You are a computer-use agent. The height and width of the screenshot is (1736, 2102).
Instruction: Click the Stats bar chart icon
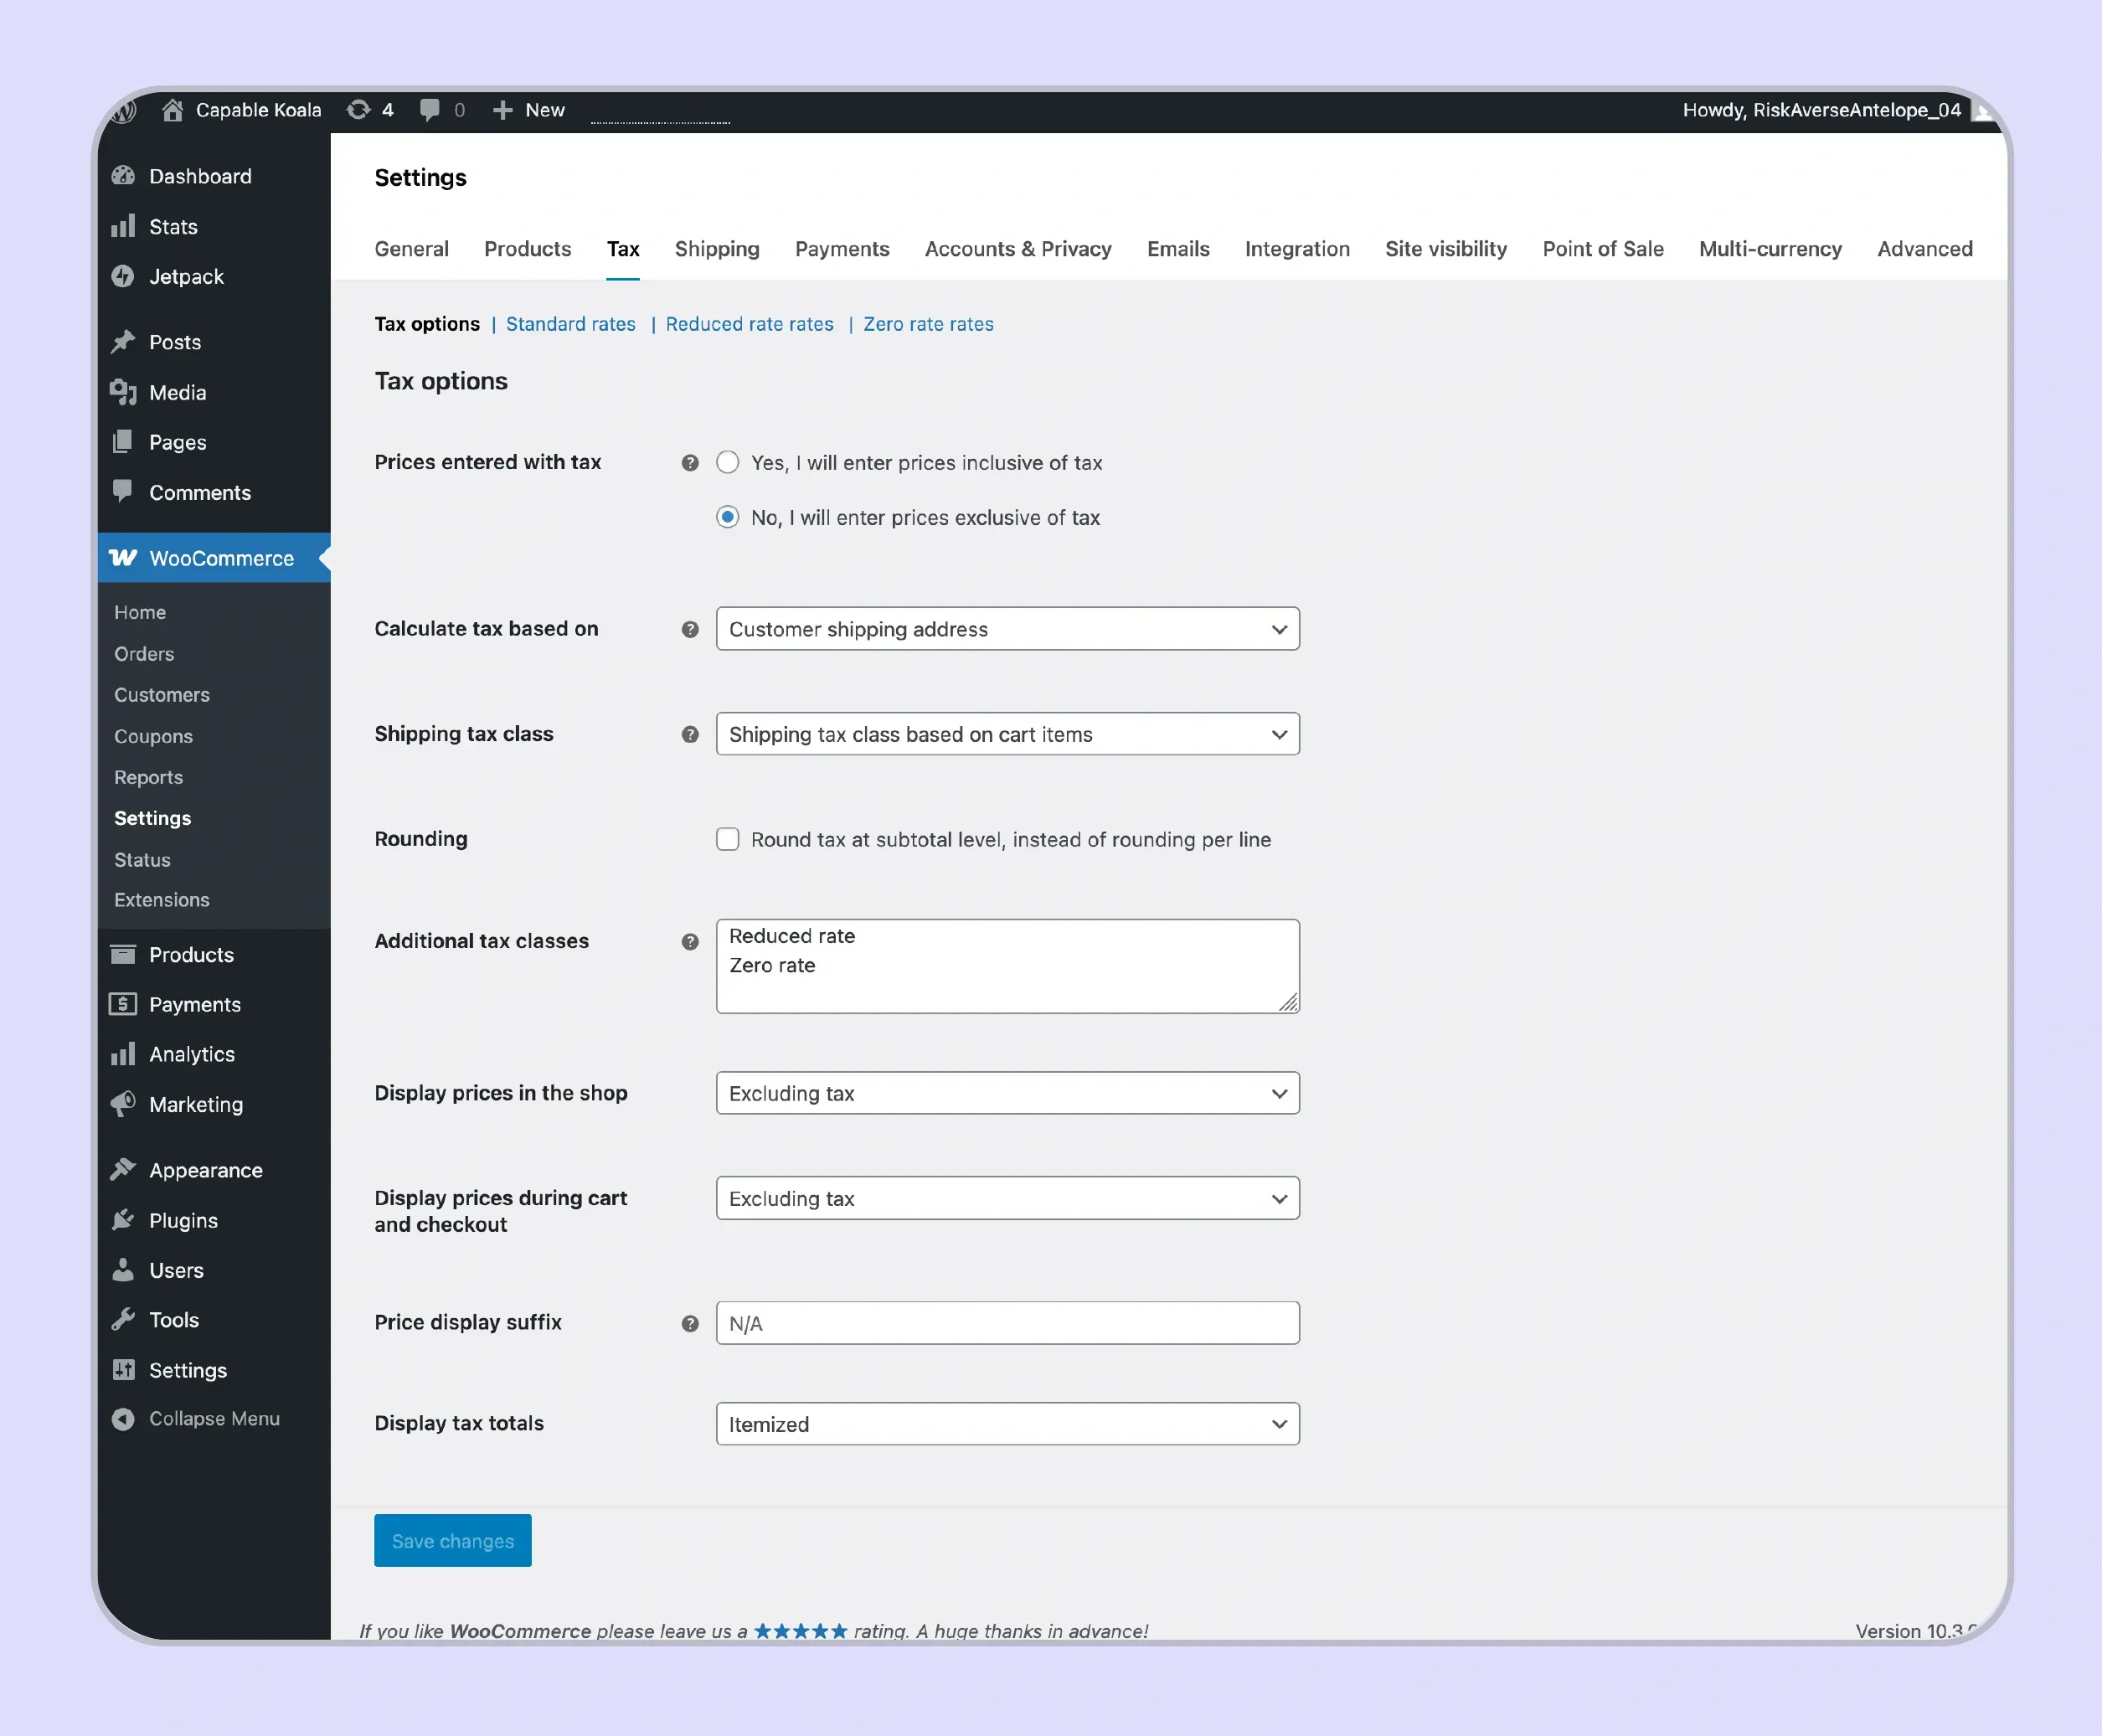123,226
